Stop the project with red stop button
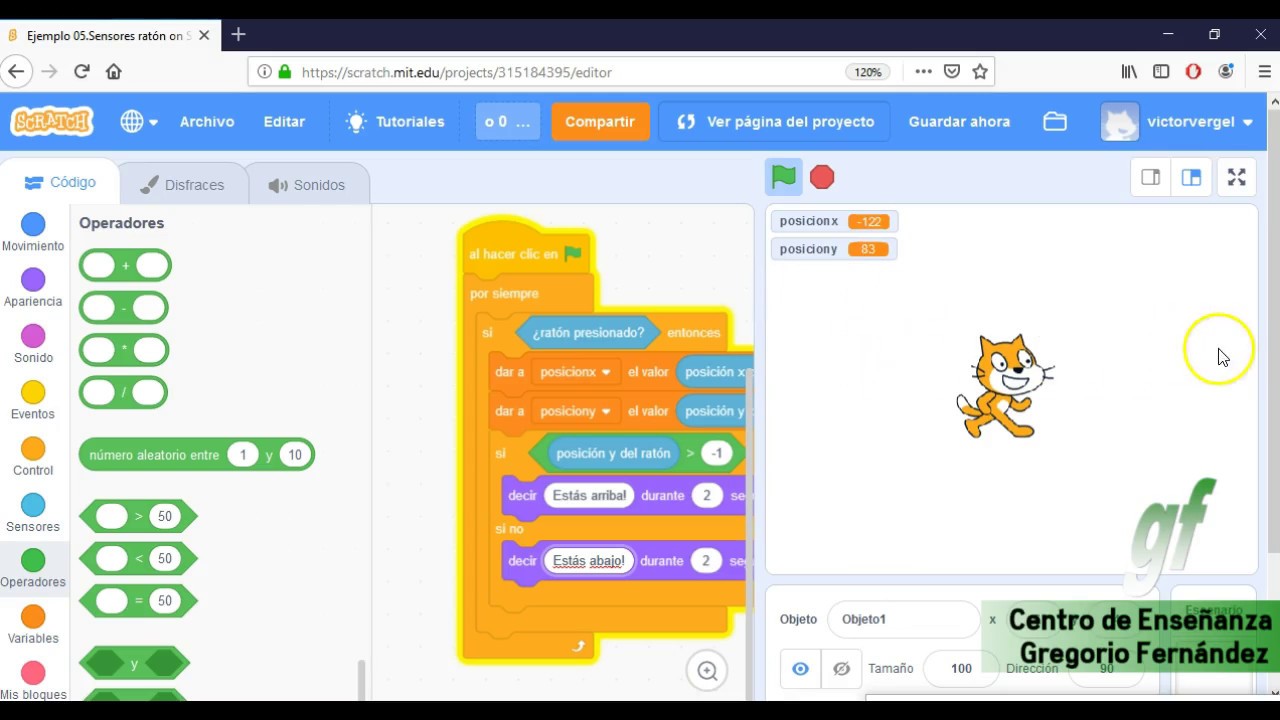The width and height of the screenshot is (1280, 720). pyautogui.click(x=822, y=177)
